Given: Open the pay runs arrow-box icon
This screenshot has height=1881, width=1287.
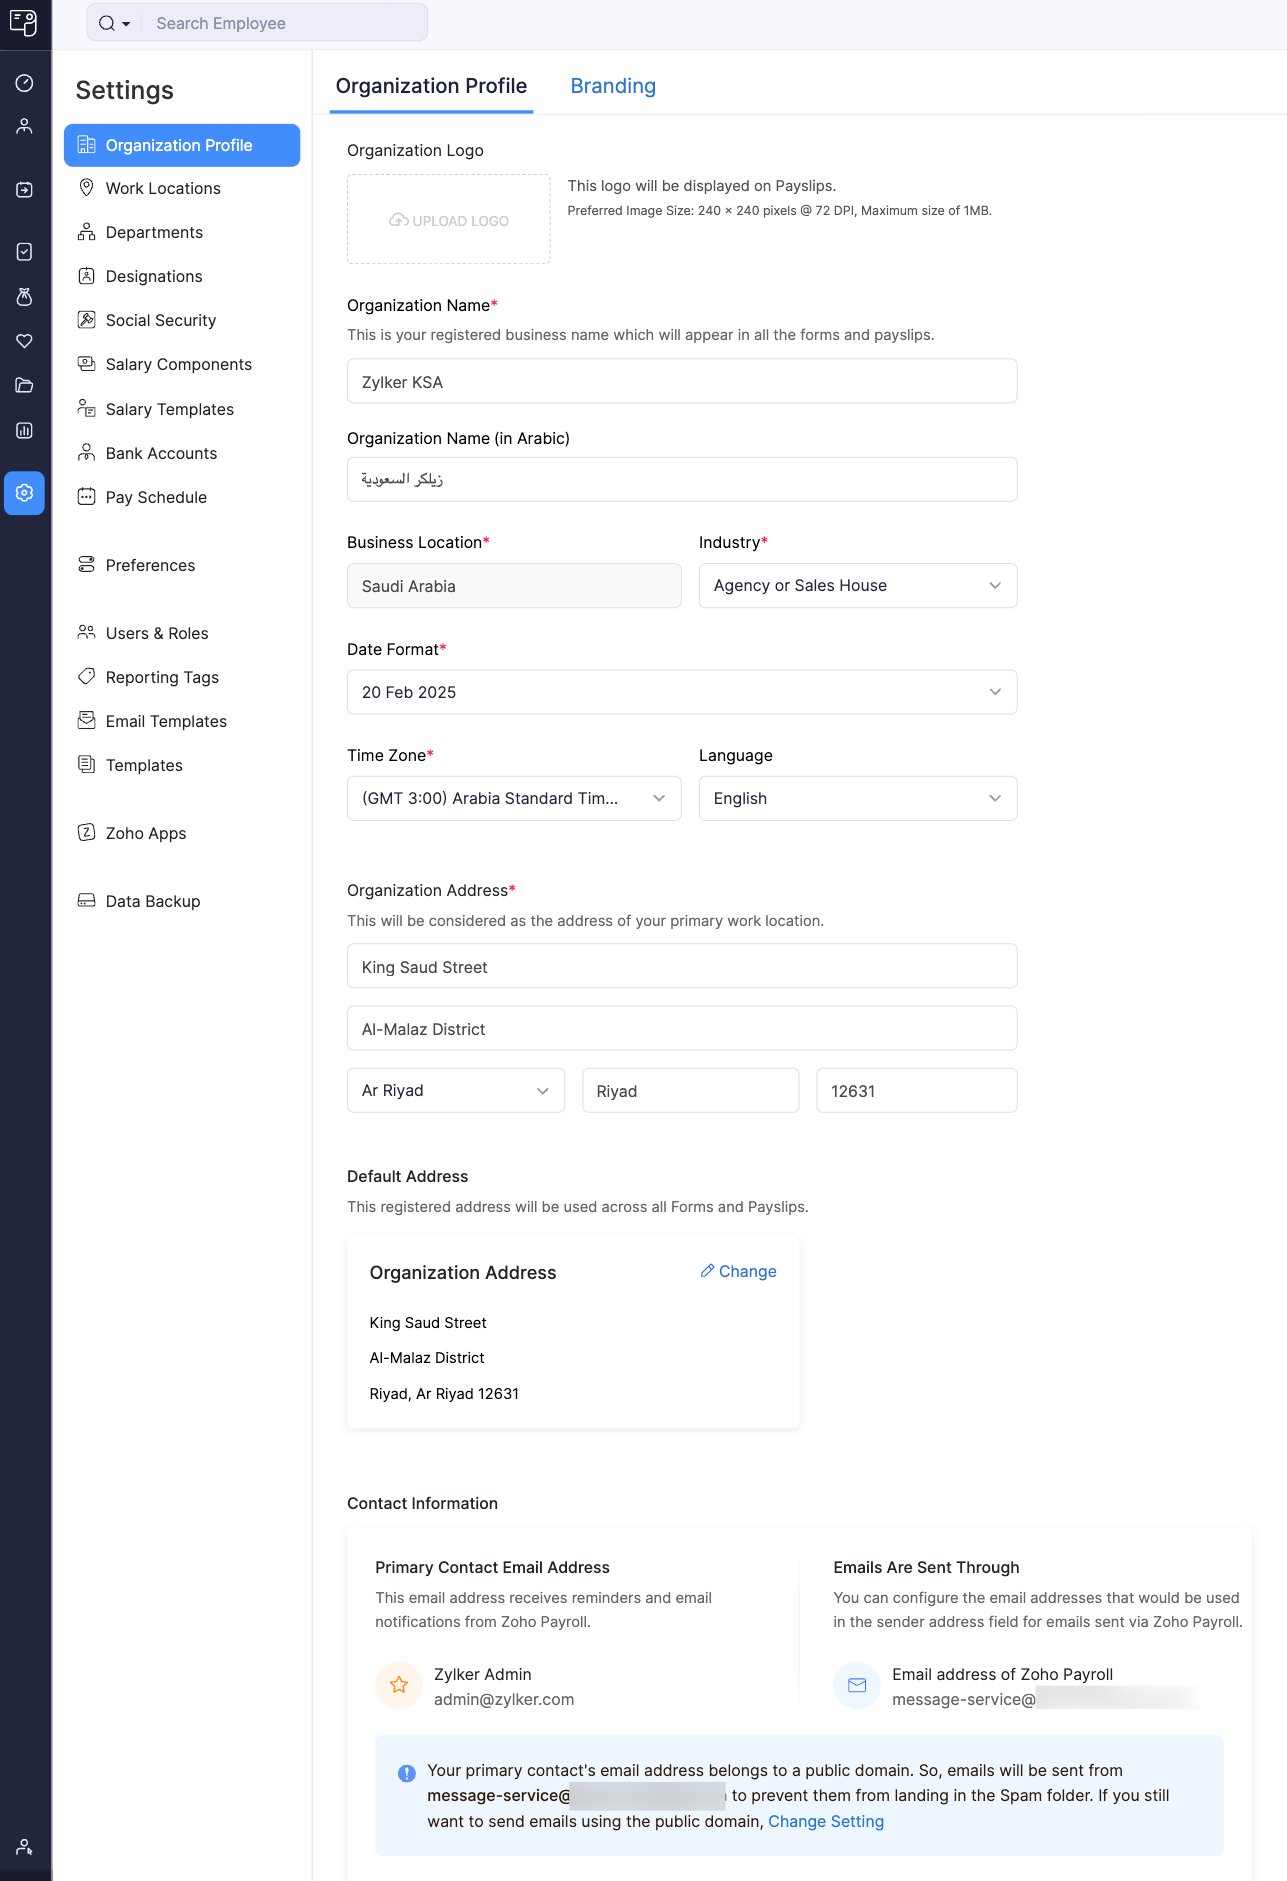Looking at the screenshot, I should (25, 190).
